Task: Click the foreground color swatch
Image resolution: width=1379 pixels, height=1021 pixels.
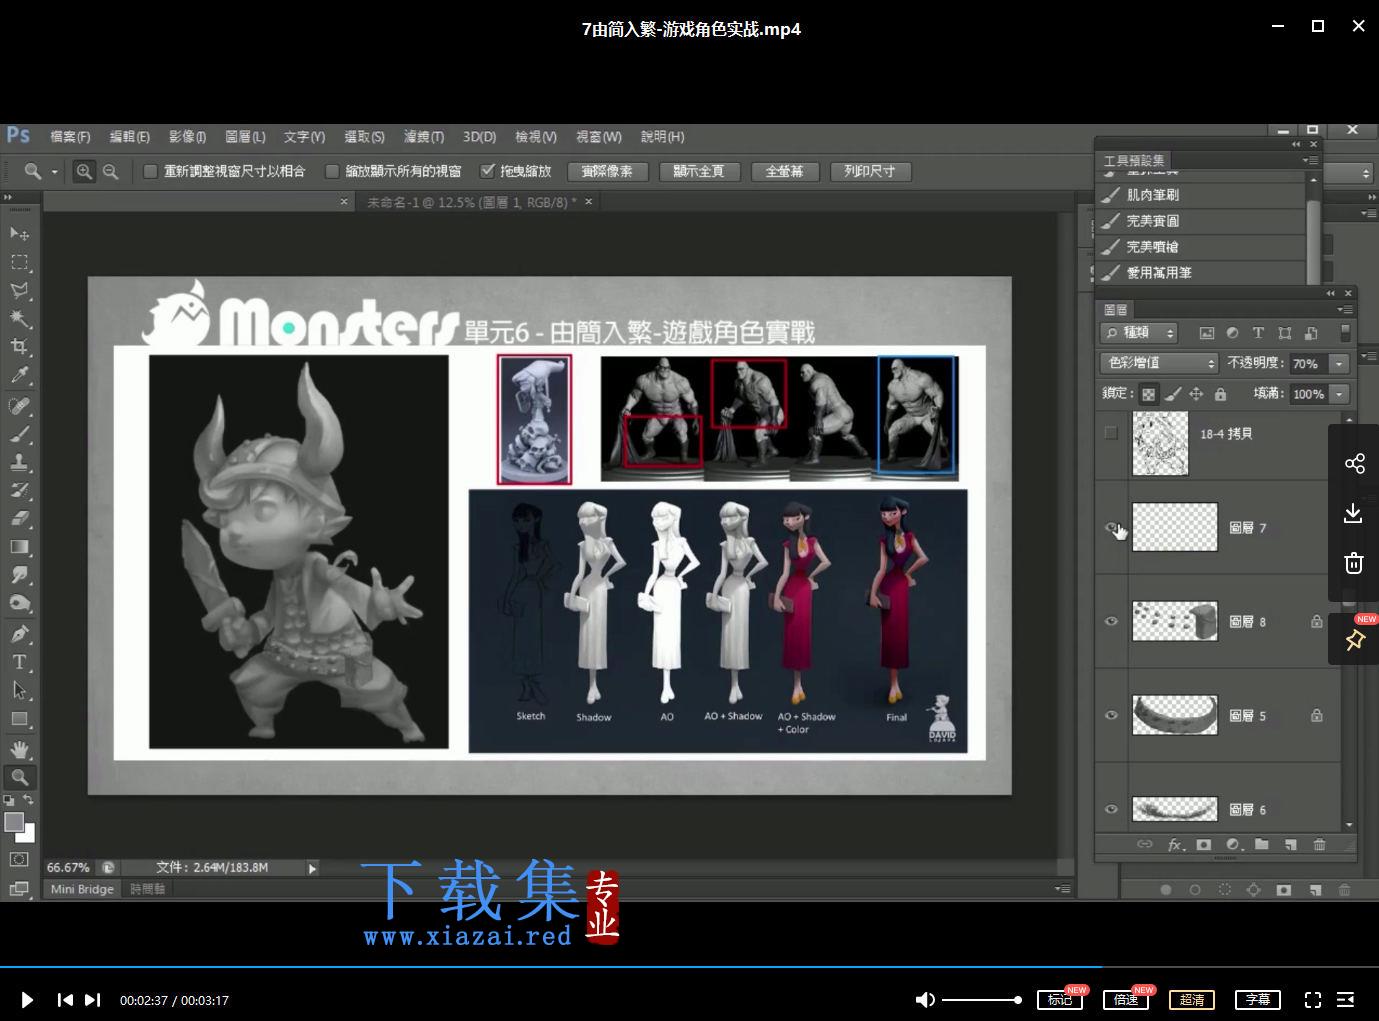Action: [x=14, y=822]
